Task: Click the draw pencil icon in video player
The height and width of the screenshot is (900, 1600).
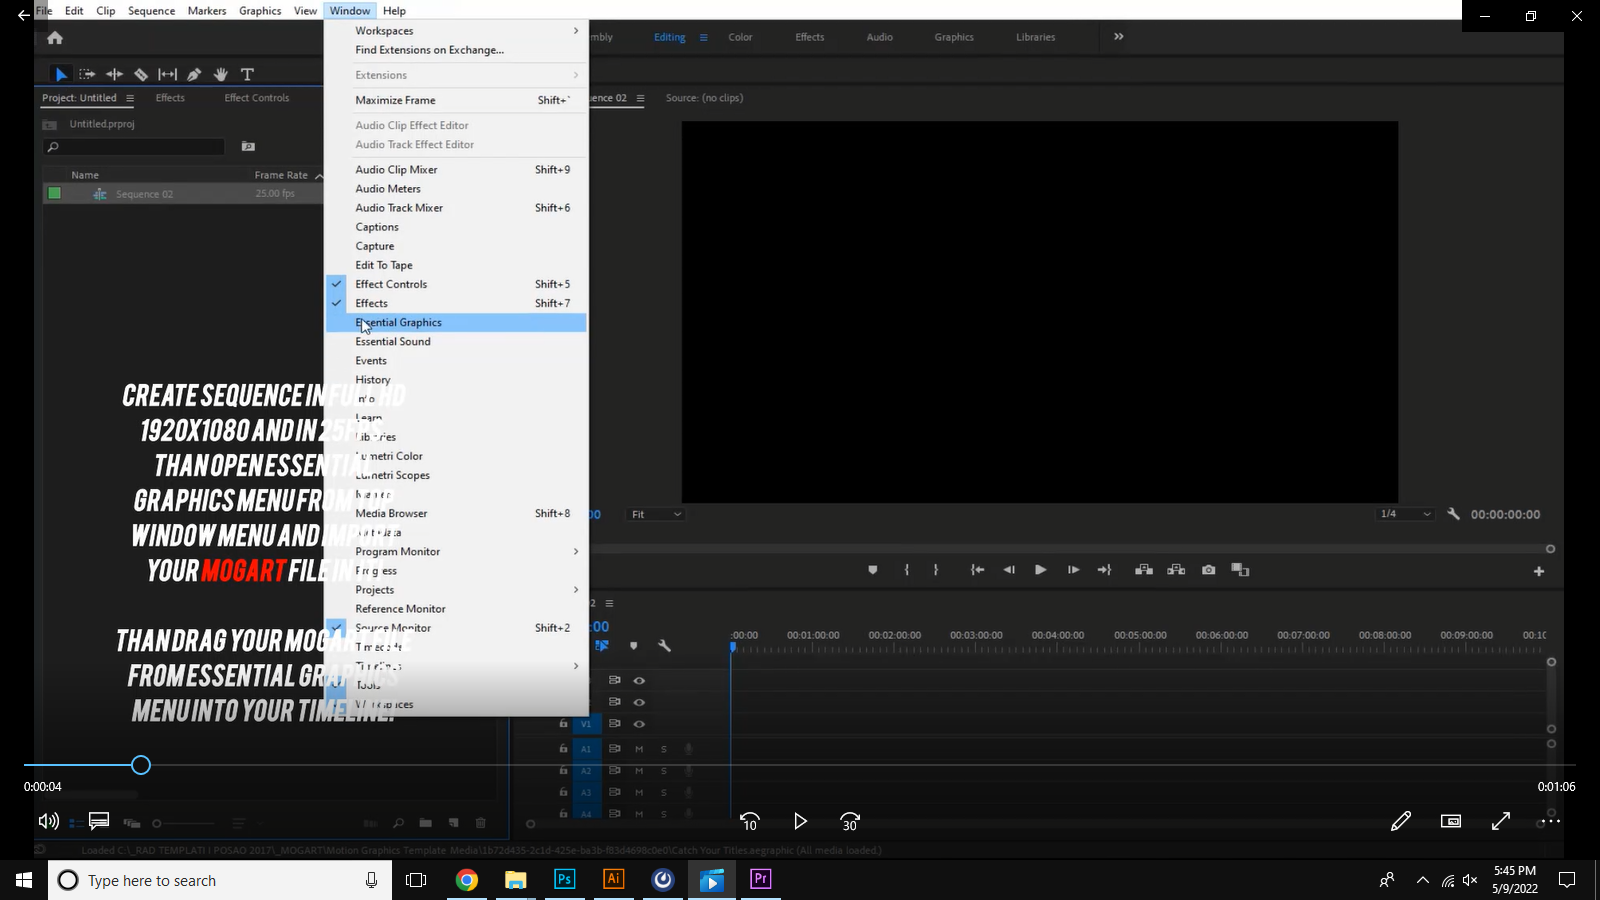Action: coord(1401,821)
